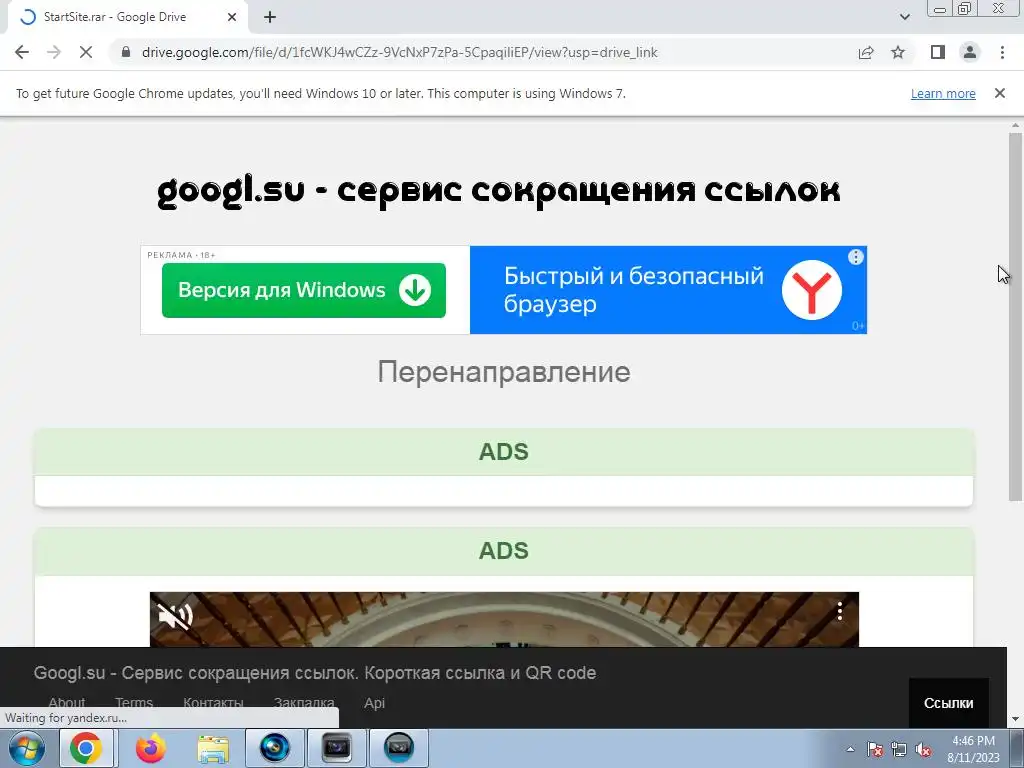The width and height of the screenshot is (1024, 768).
Task: Click the scrollbar down arrow
Action: (x=1015, y=720)
